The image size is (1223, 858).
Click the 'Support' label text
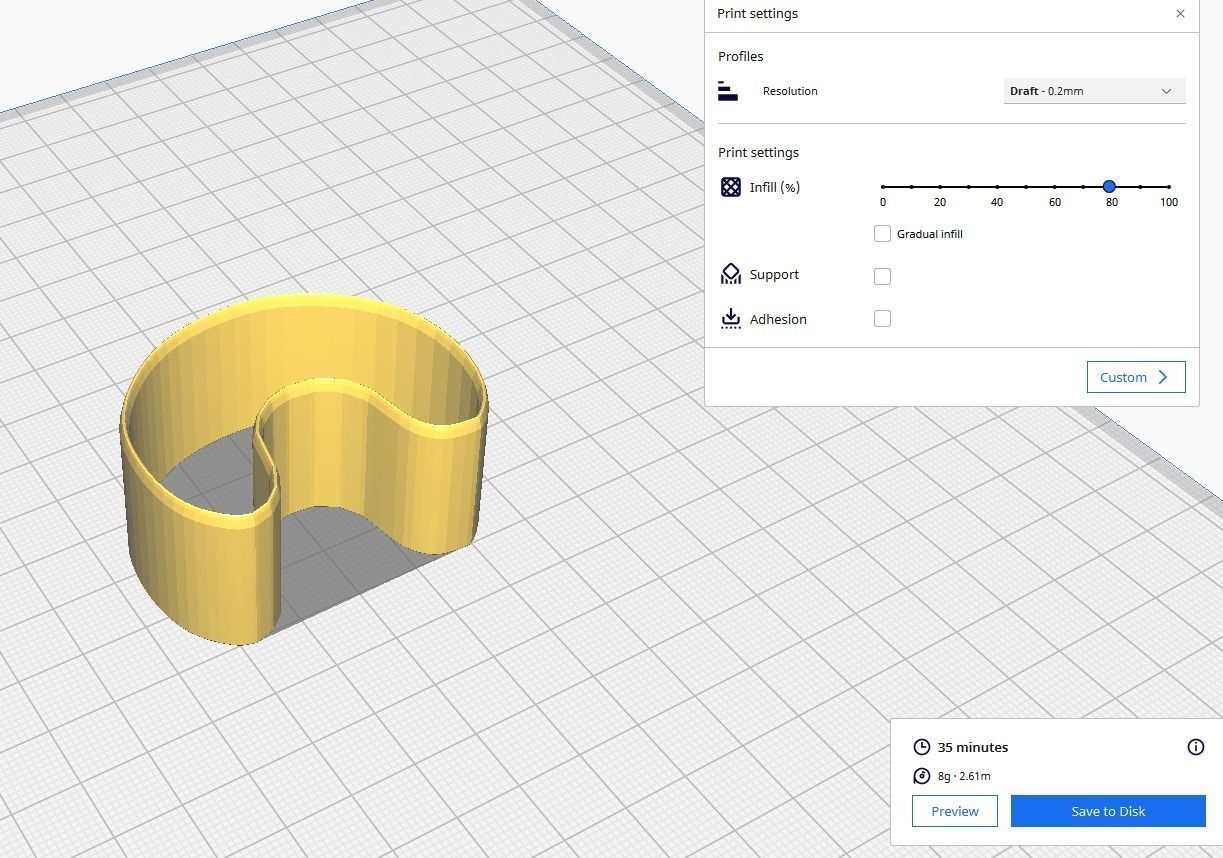[774, 274]
